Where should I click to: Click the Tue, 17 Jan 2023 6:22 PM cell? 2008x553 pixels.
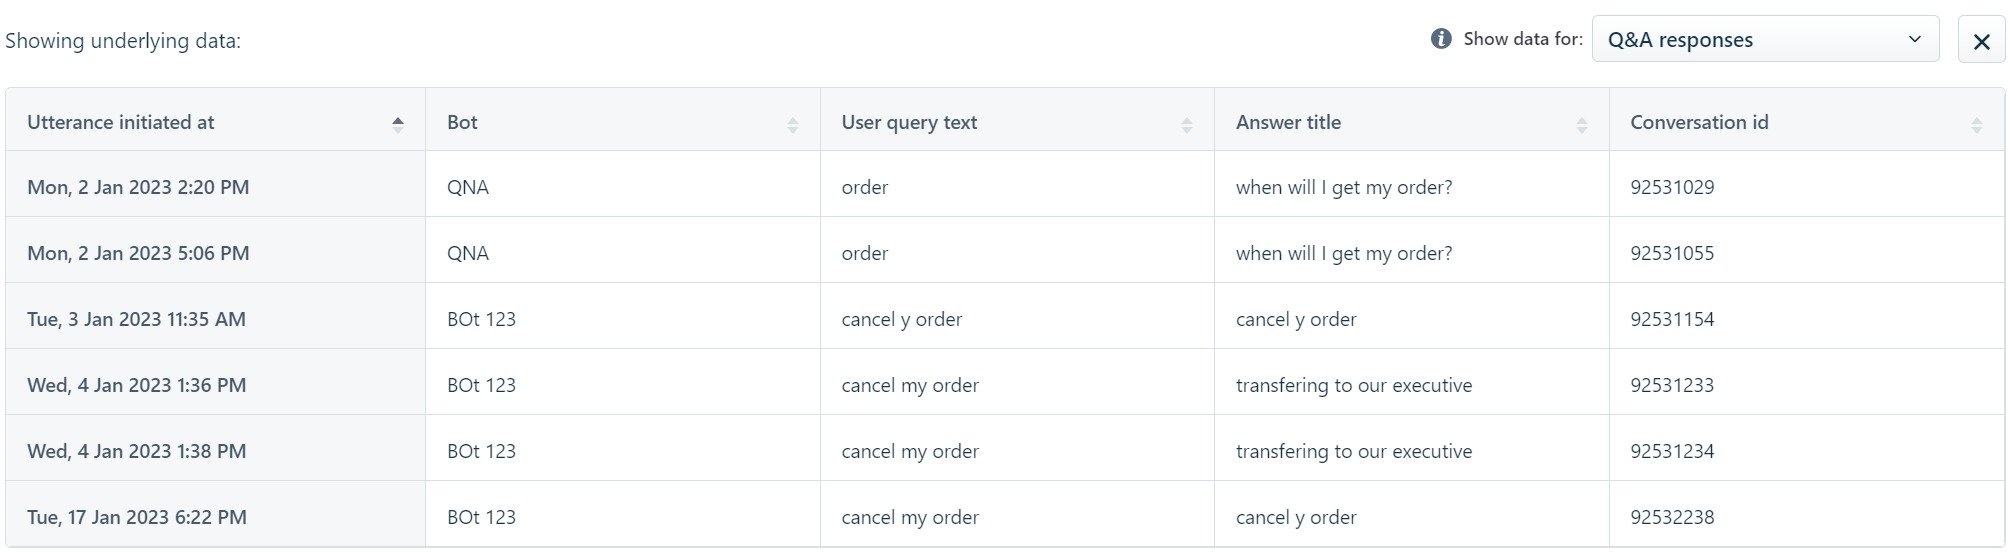pos(216,517)
